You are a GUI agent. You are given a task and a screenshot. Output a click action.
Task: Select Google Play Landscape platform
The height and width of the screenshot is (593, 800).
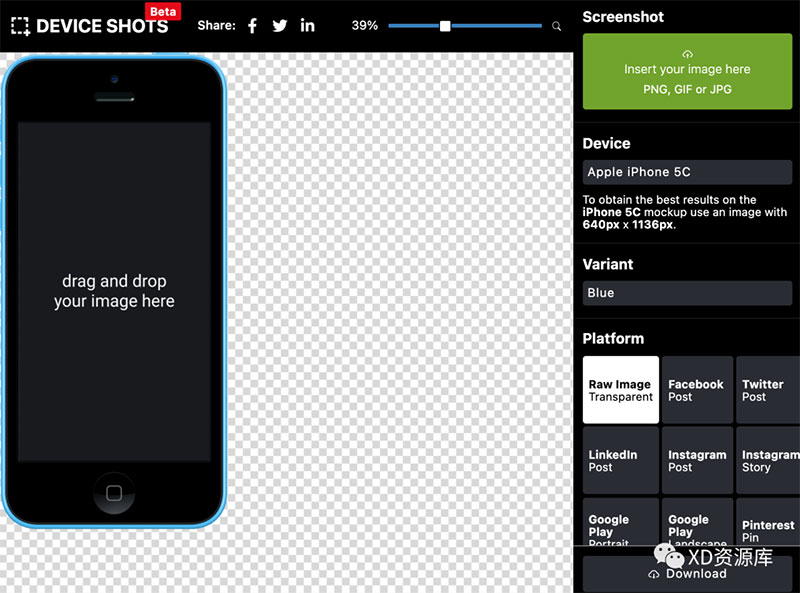point(697,522)
